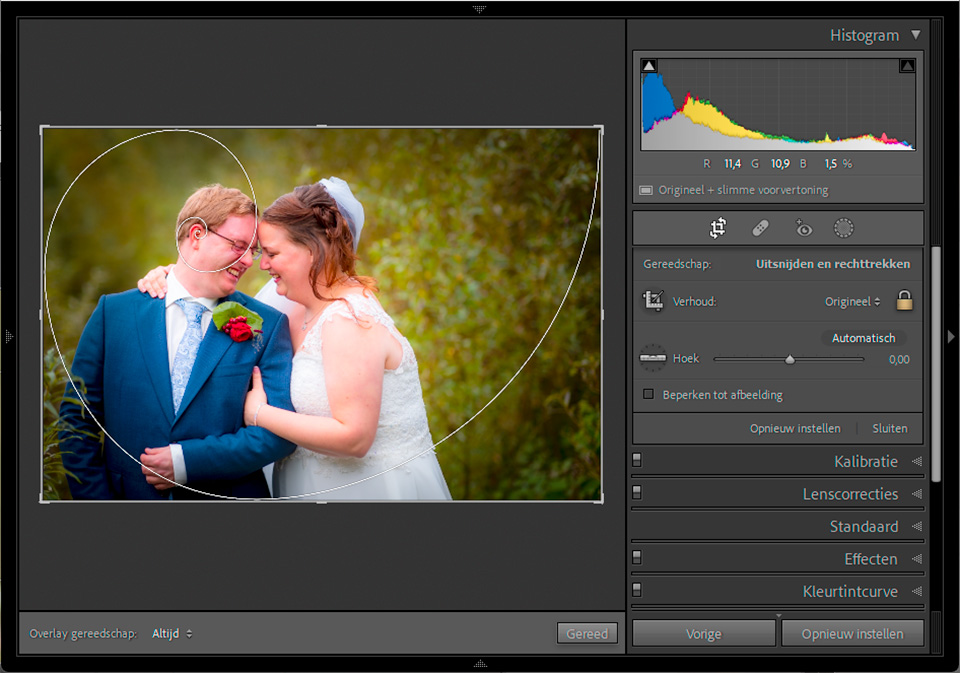Pick the straighten level tool beside Hoek
Screen dimensions: 960x673
653,358
